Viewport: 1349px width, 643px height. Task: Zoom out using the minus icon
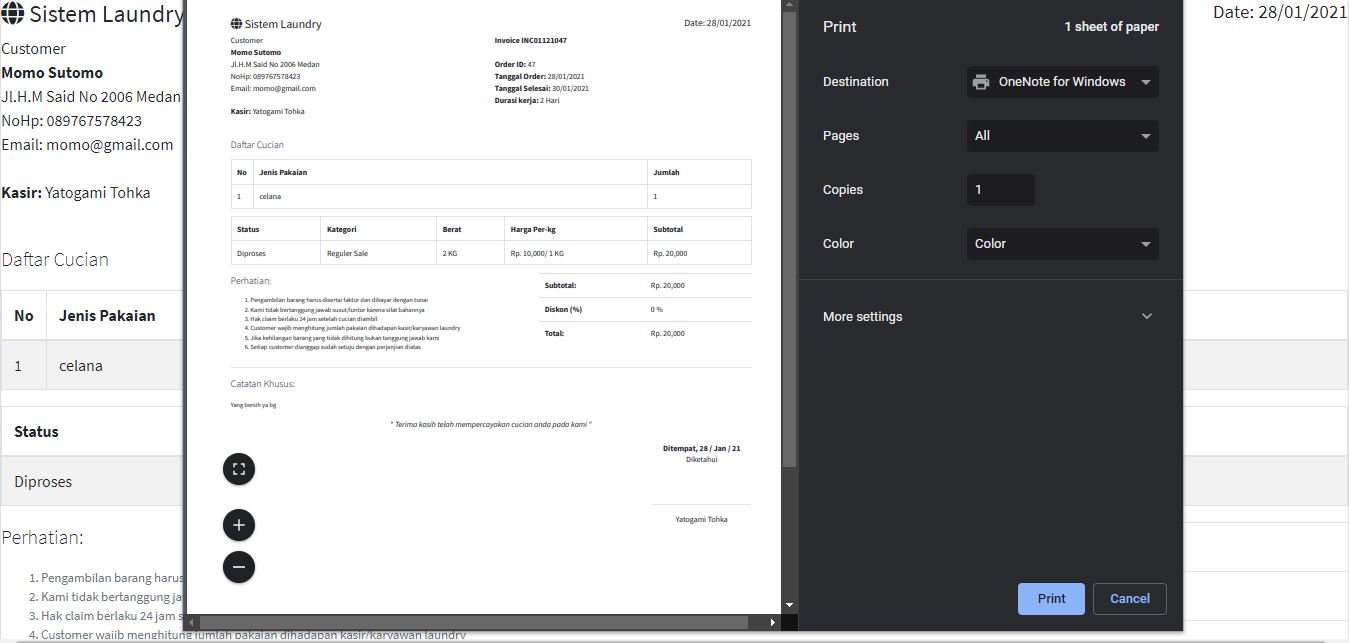[238, 566]
